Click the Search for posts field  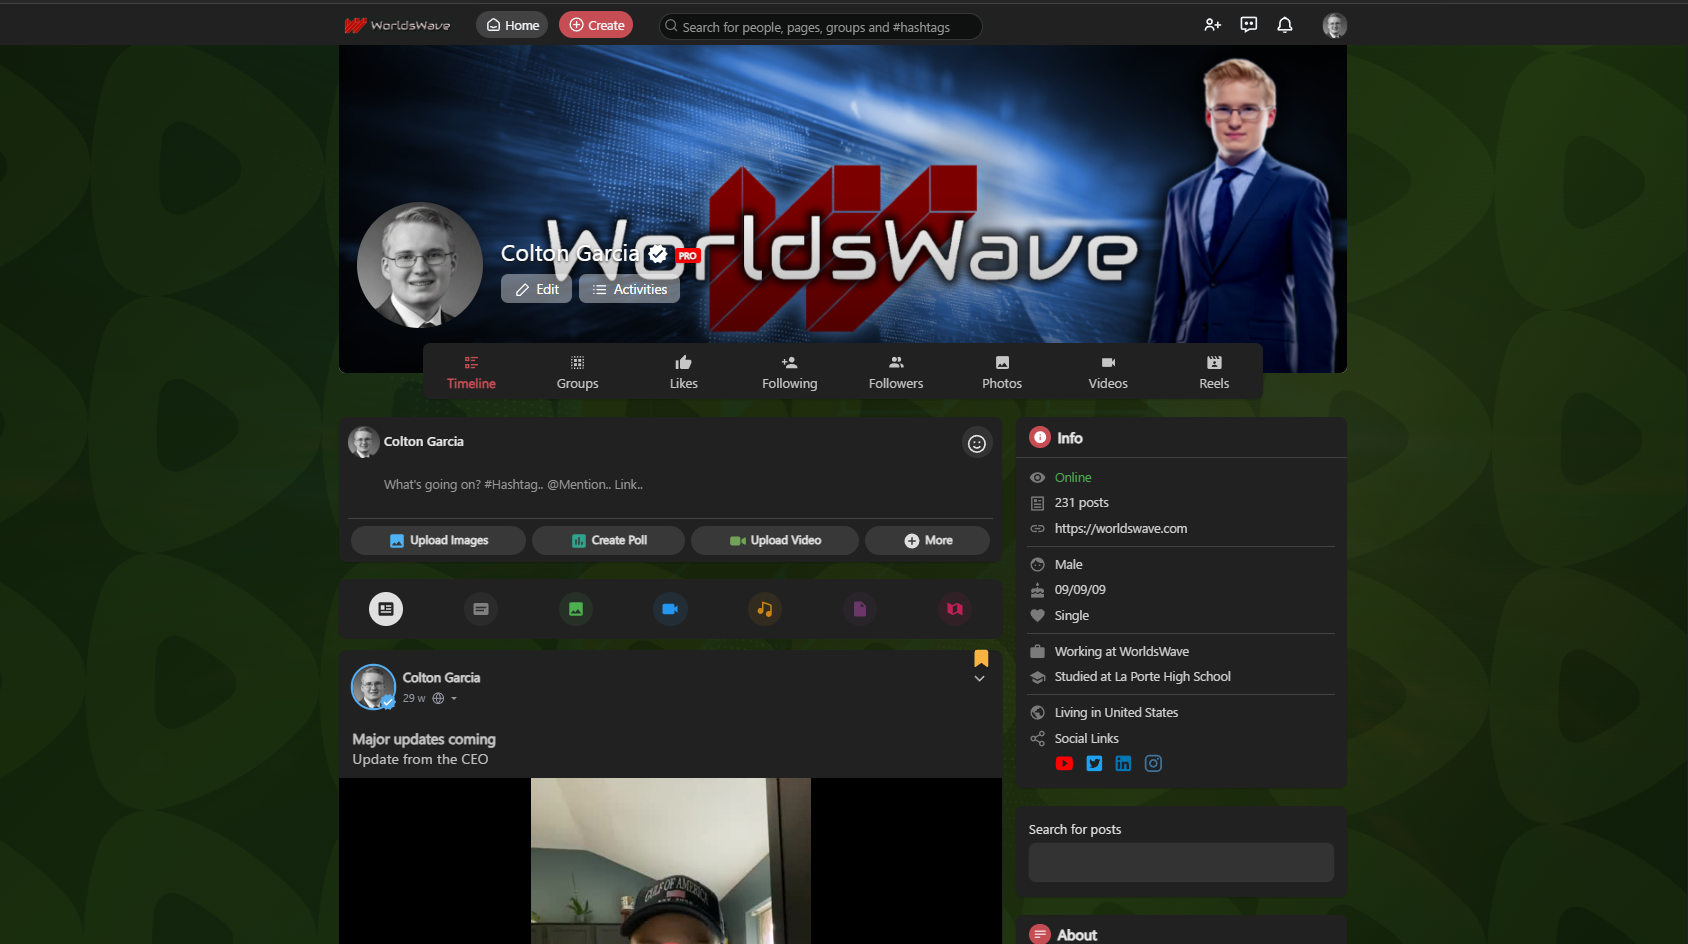click(x=1180, y=862)
